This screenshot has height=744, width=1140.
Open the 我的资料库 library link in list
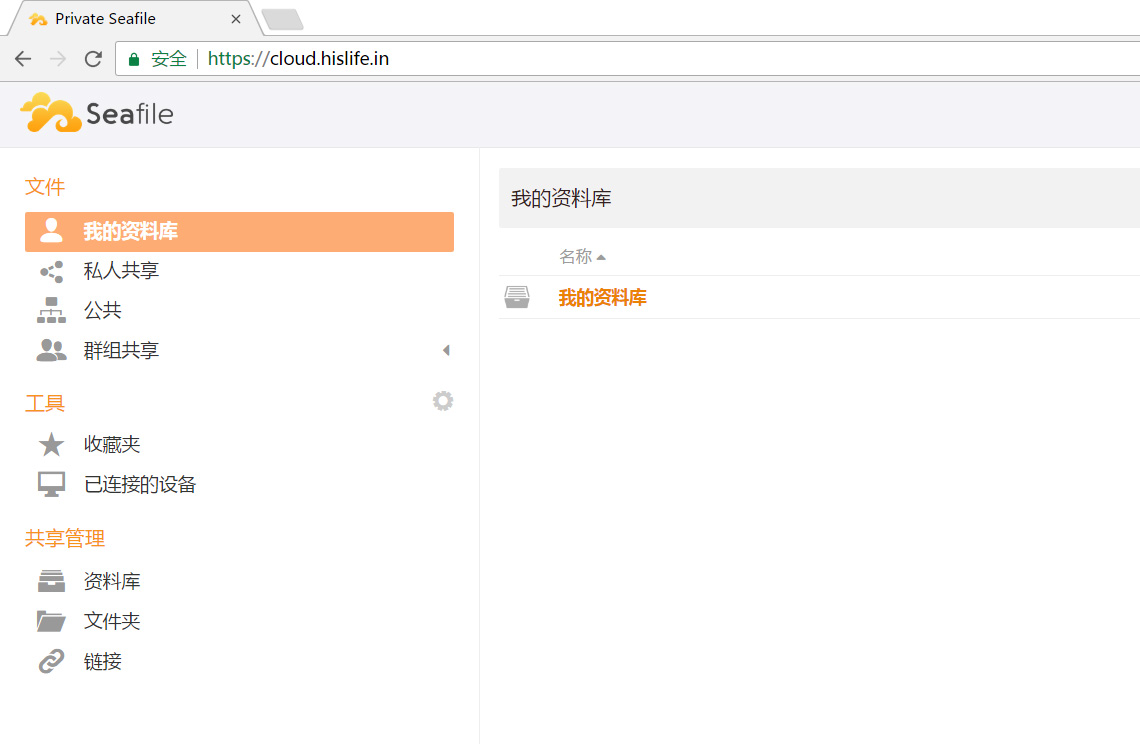click(602, 298)
